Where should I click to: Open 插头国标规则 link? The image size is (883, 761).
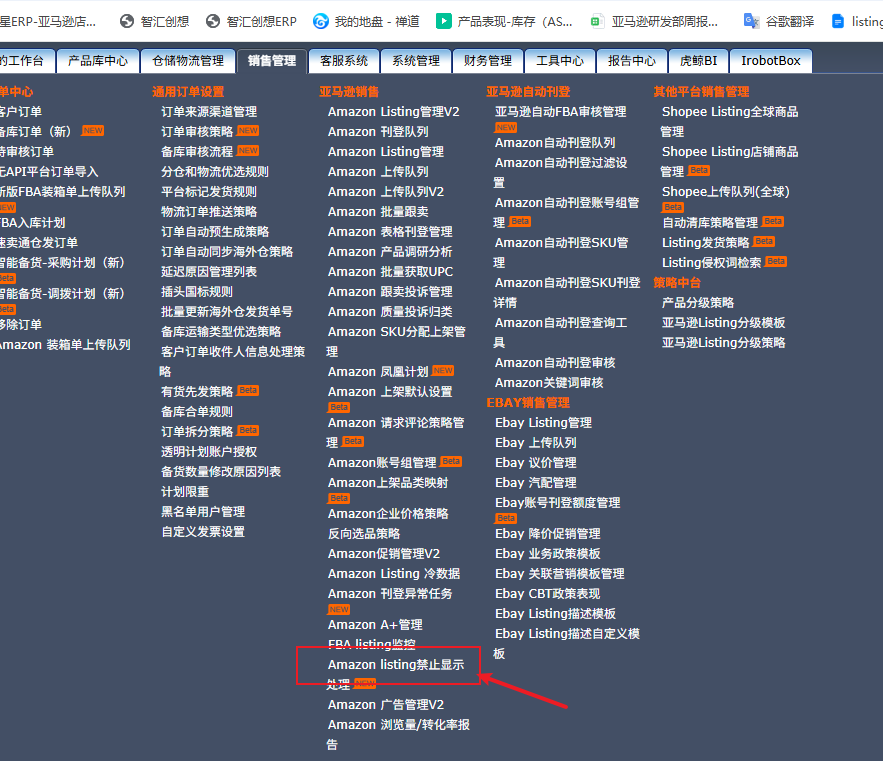197,291
